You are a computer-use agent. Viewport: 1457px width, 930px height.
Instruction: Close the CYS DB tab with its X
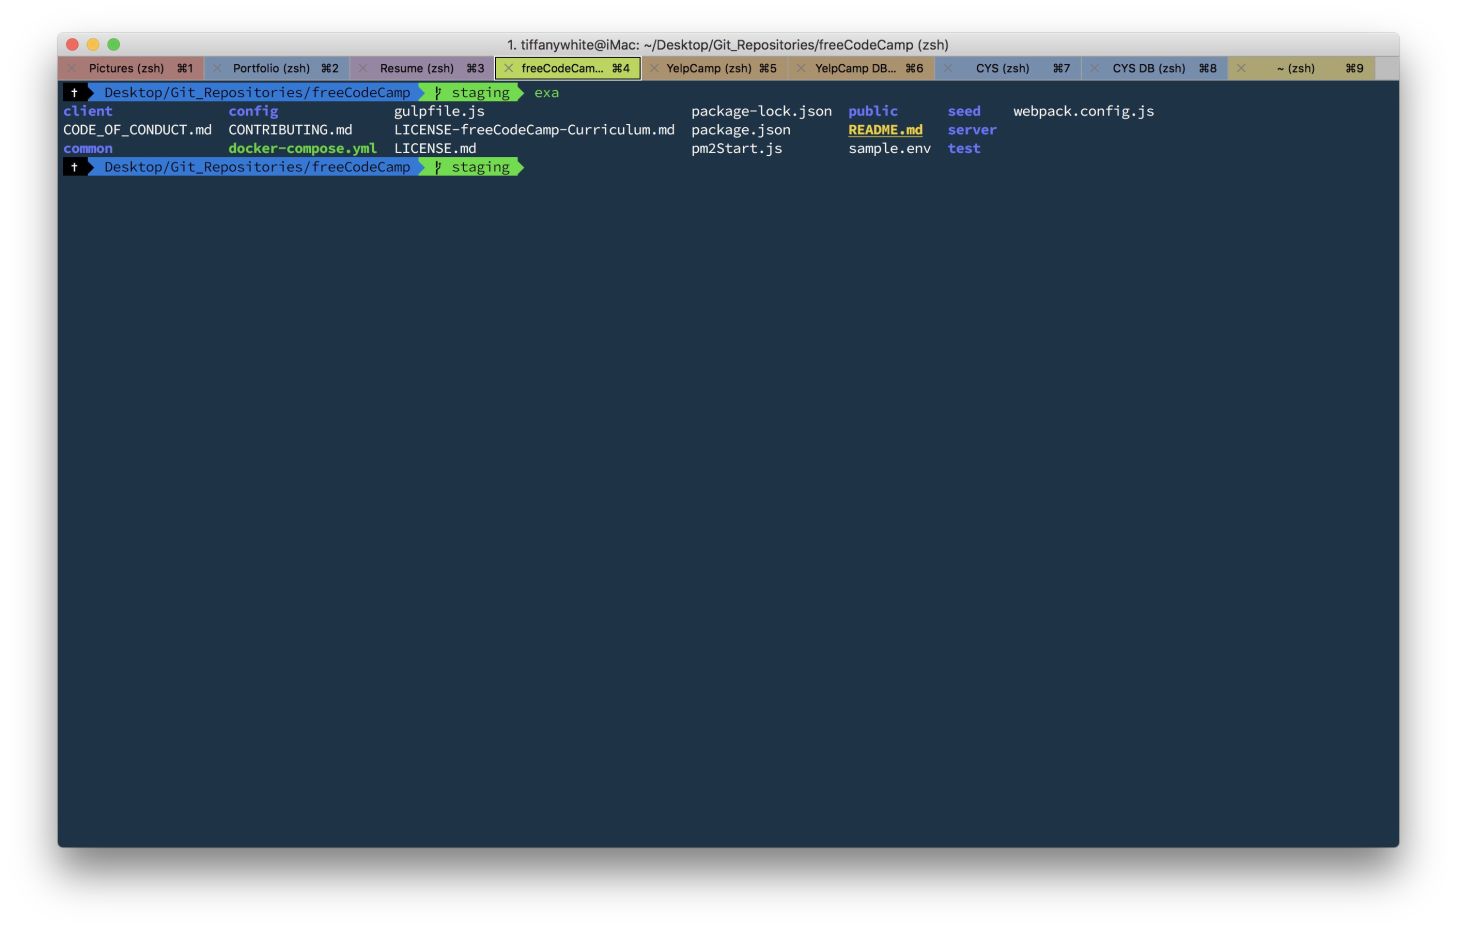[1094, 68]
